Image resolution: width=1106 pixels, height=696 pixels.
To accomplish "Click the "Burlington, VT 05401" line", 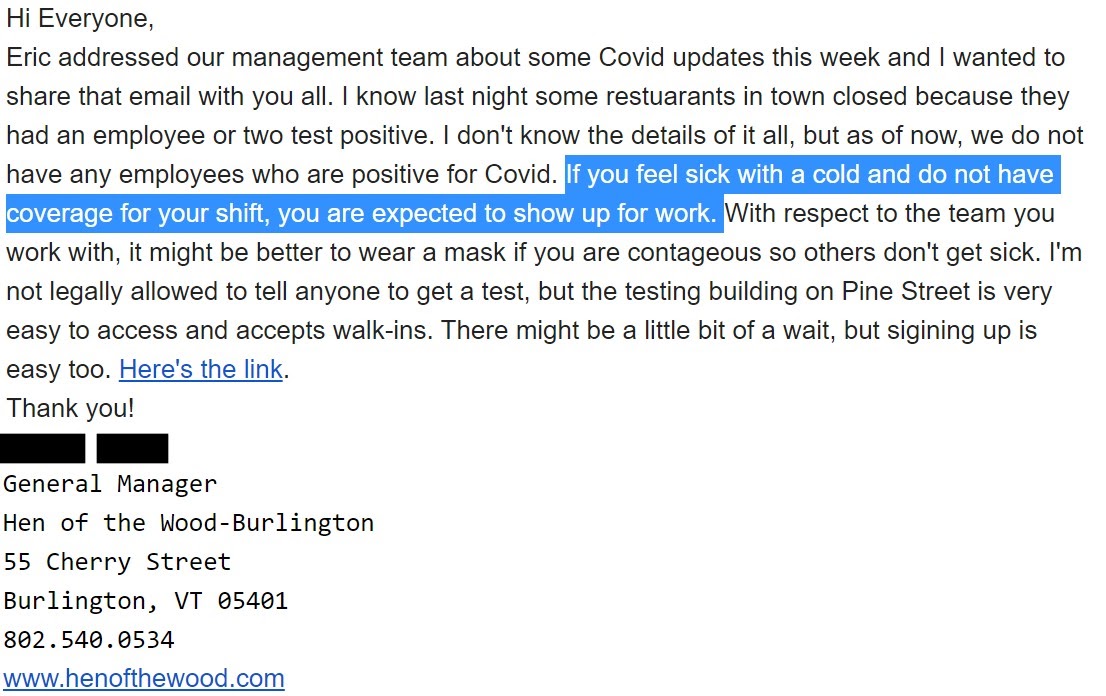I will click(x=145, y=601).
